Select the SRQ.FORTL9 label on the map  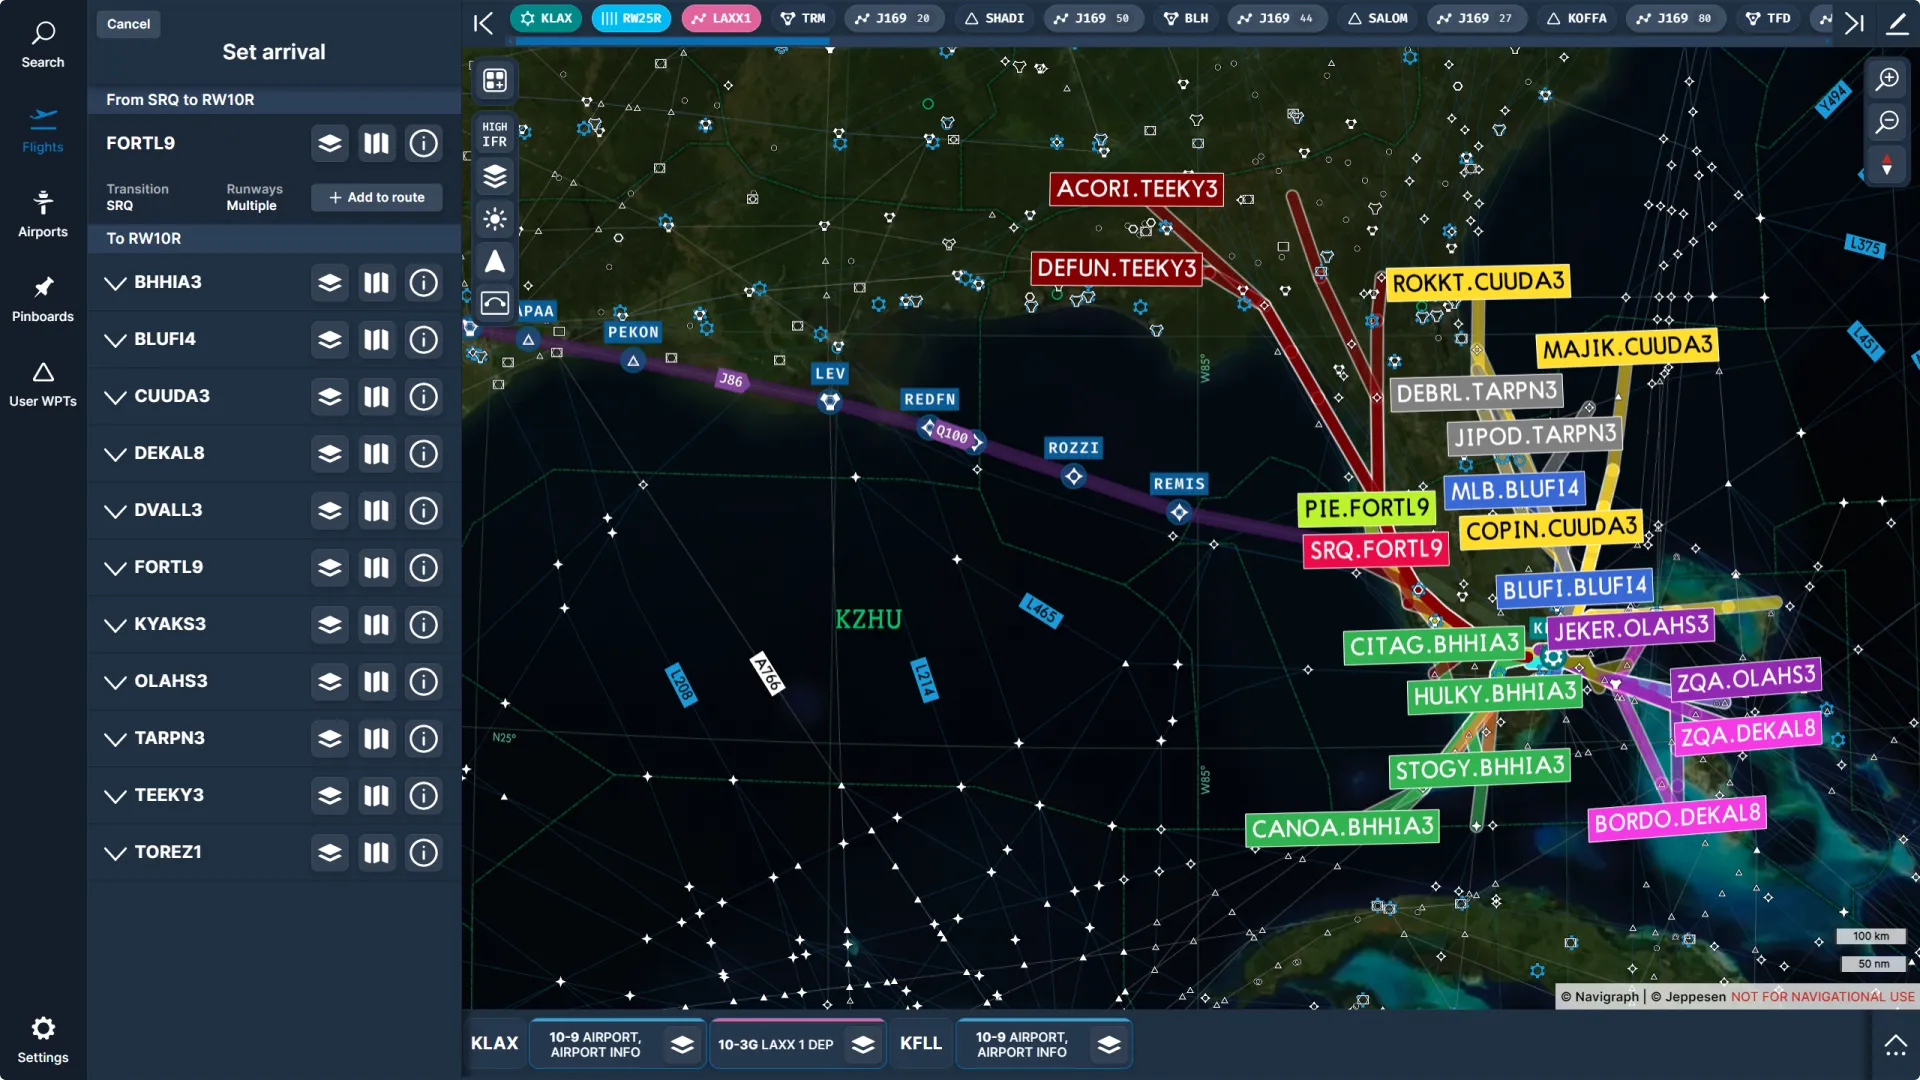pos(1375,548)
